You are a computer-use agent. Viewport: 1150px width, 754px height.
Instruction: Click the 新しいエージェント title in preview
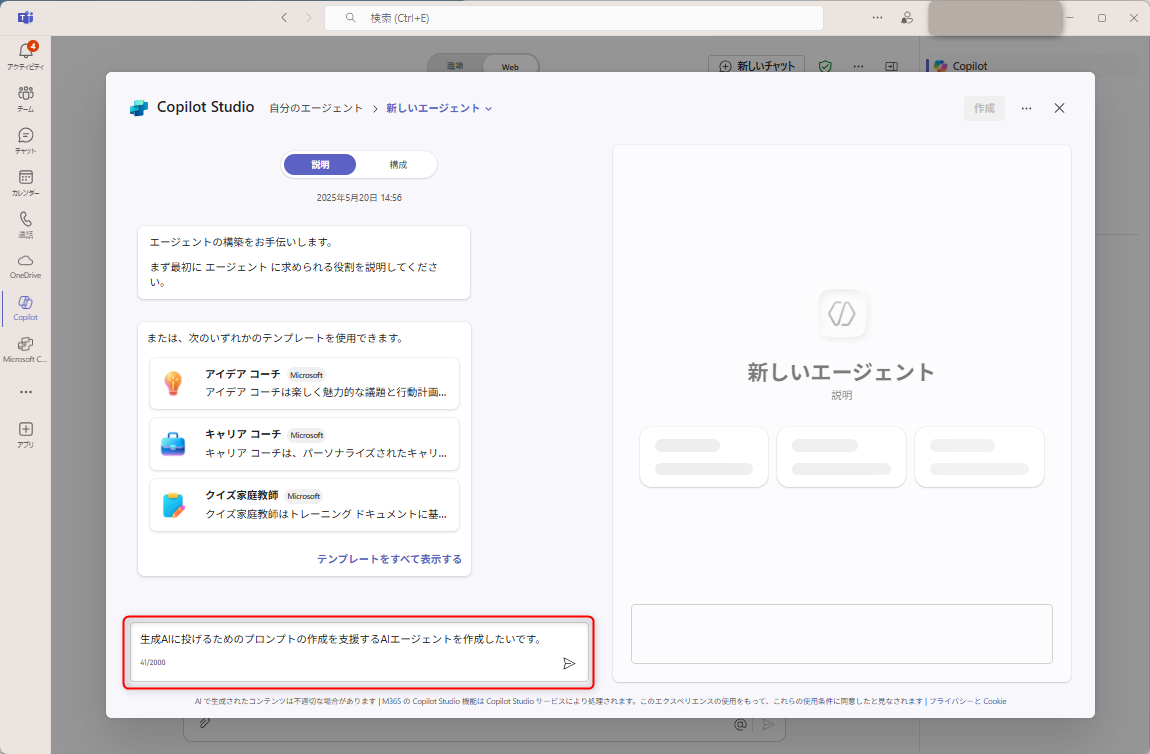[841, 372]
